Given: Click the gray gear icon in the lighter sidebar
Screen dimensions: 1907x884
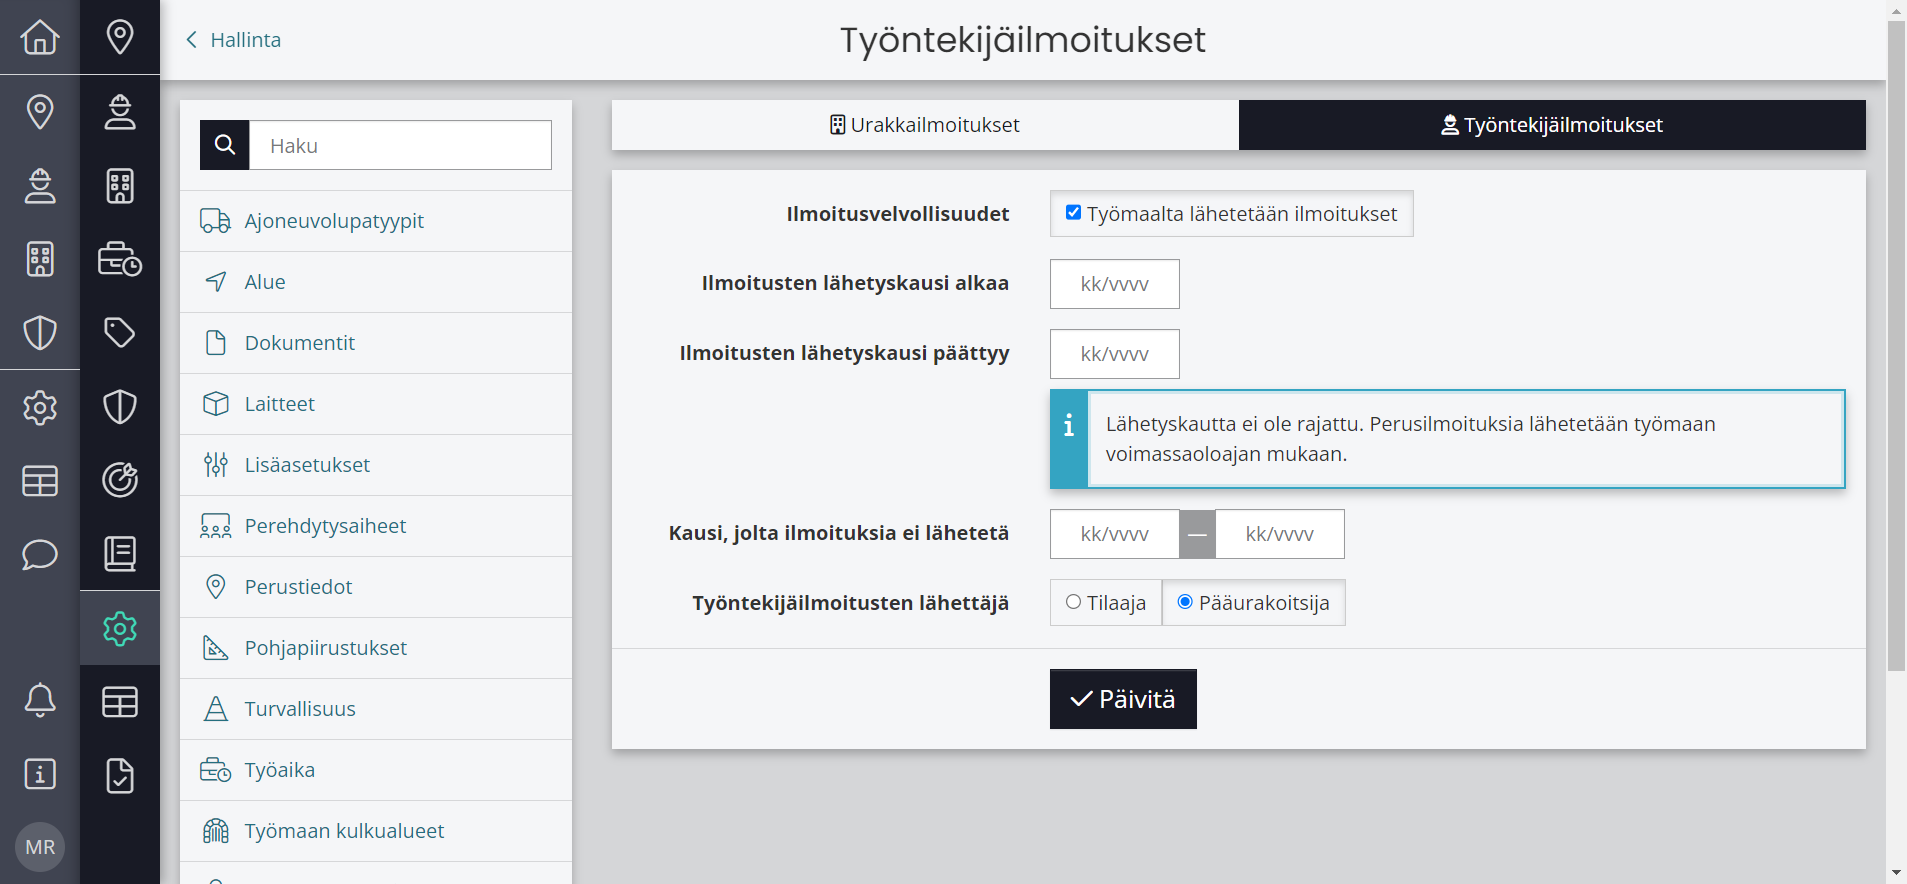Looking at the screenshot, I should [x=40, y=407].
